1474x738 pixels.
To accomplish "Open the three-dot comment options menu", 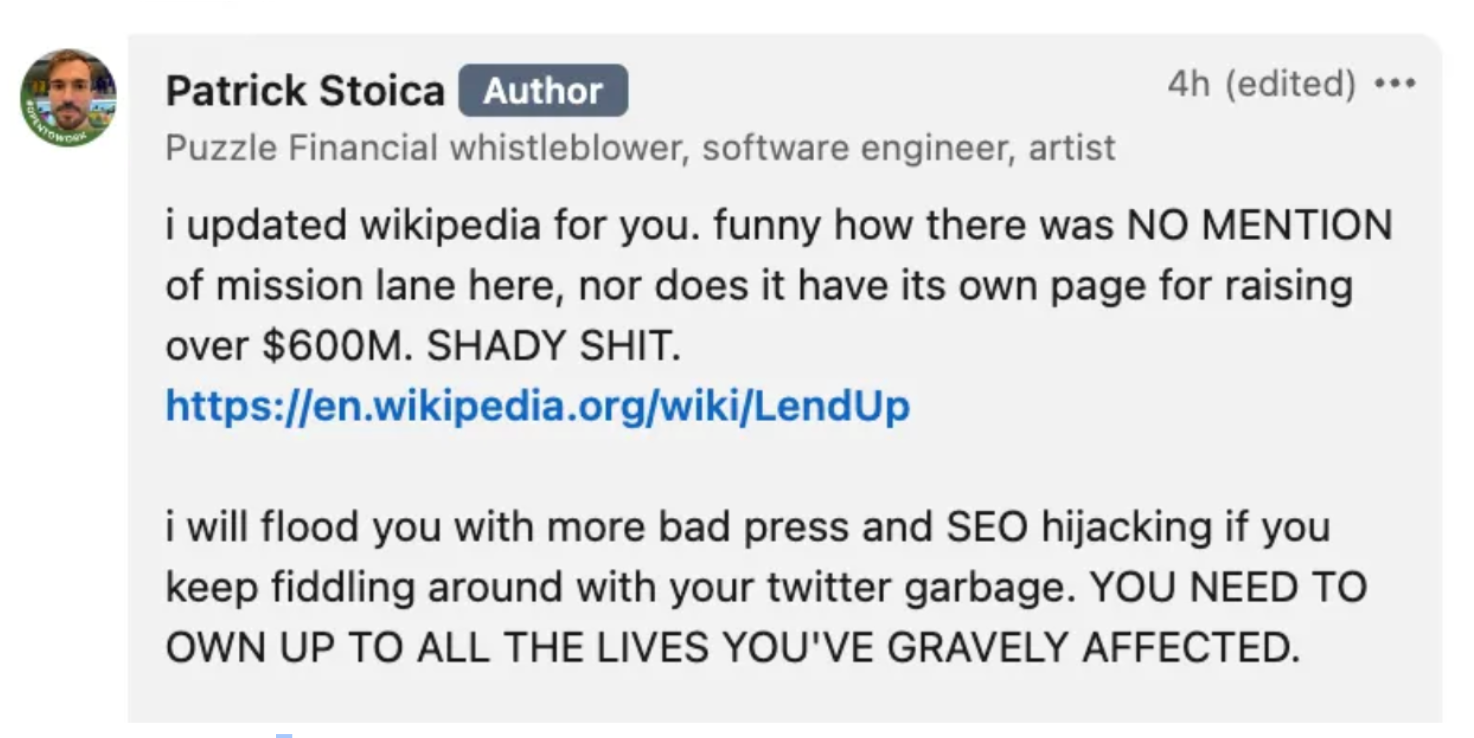I will coord(1395,84).
